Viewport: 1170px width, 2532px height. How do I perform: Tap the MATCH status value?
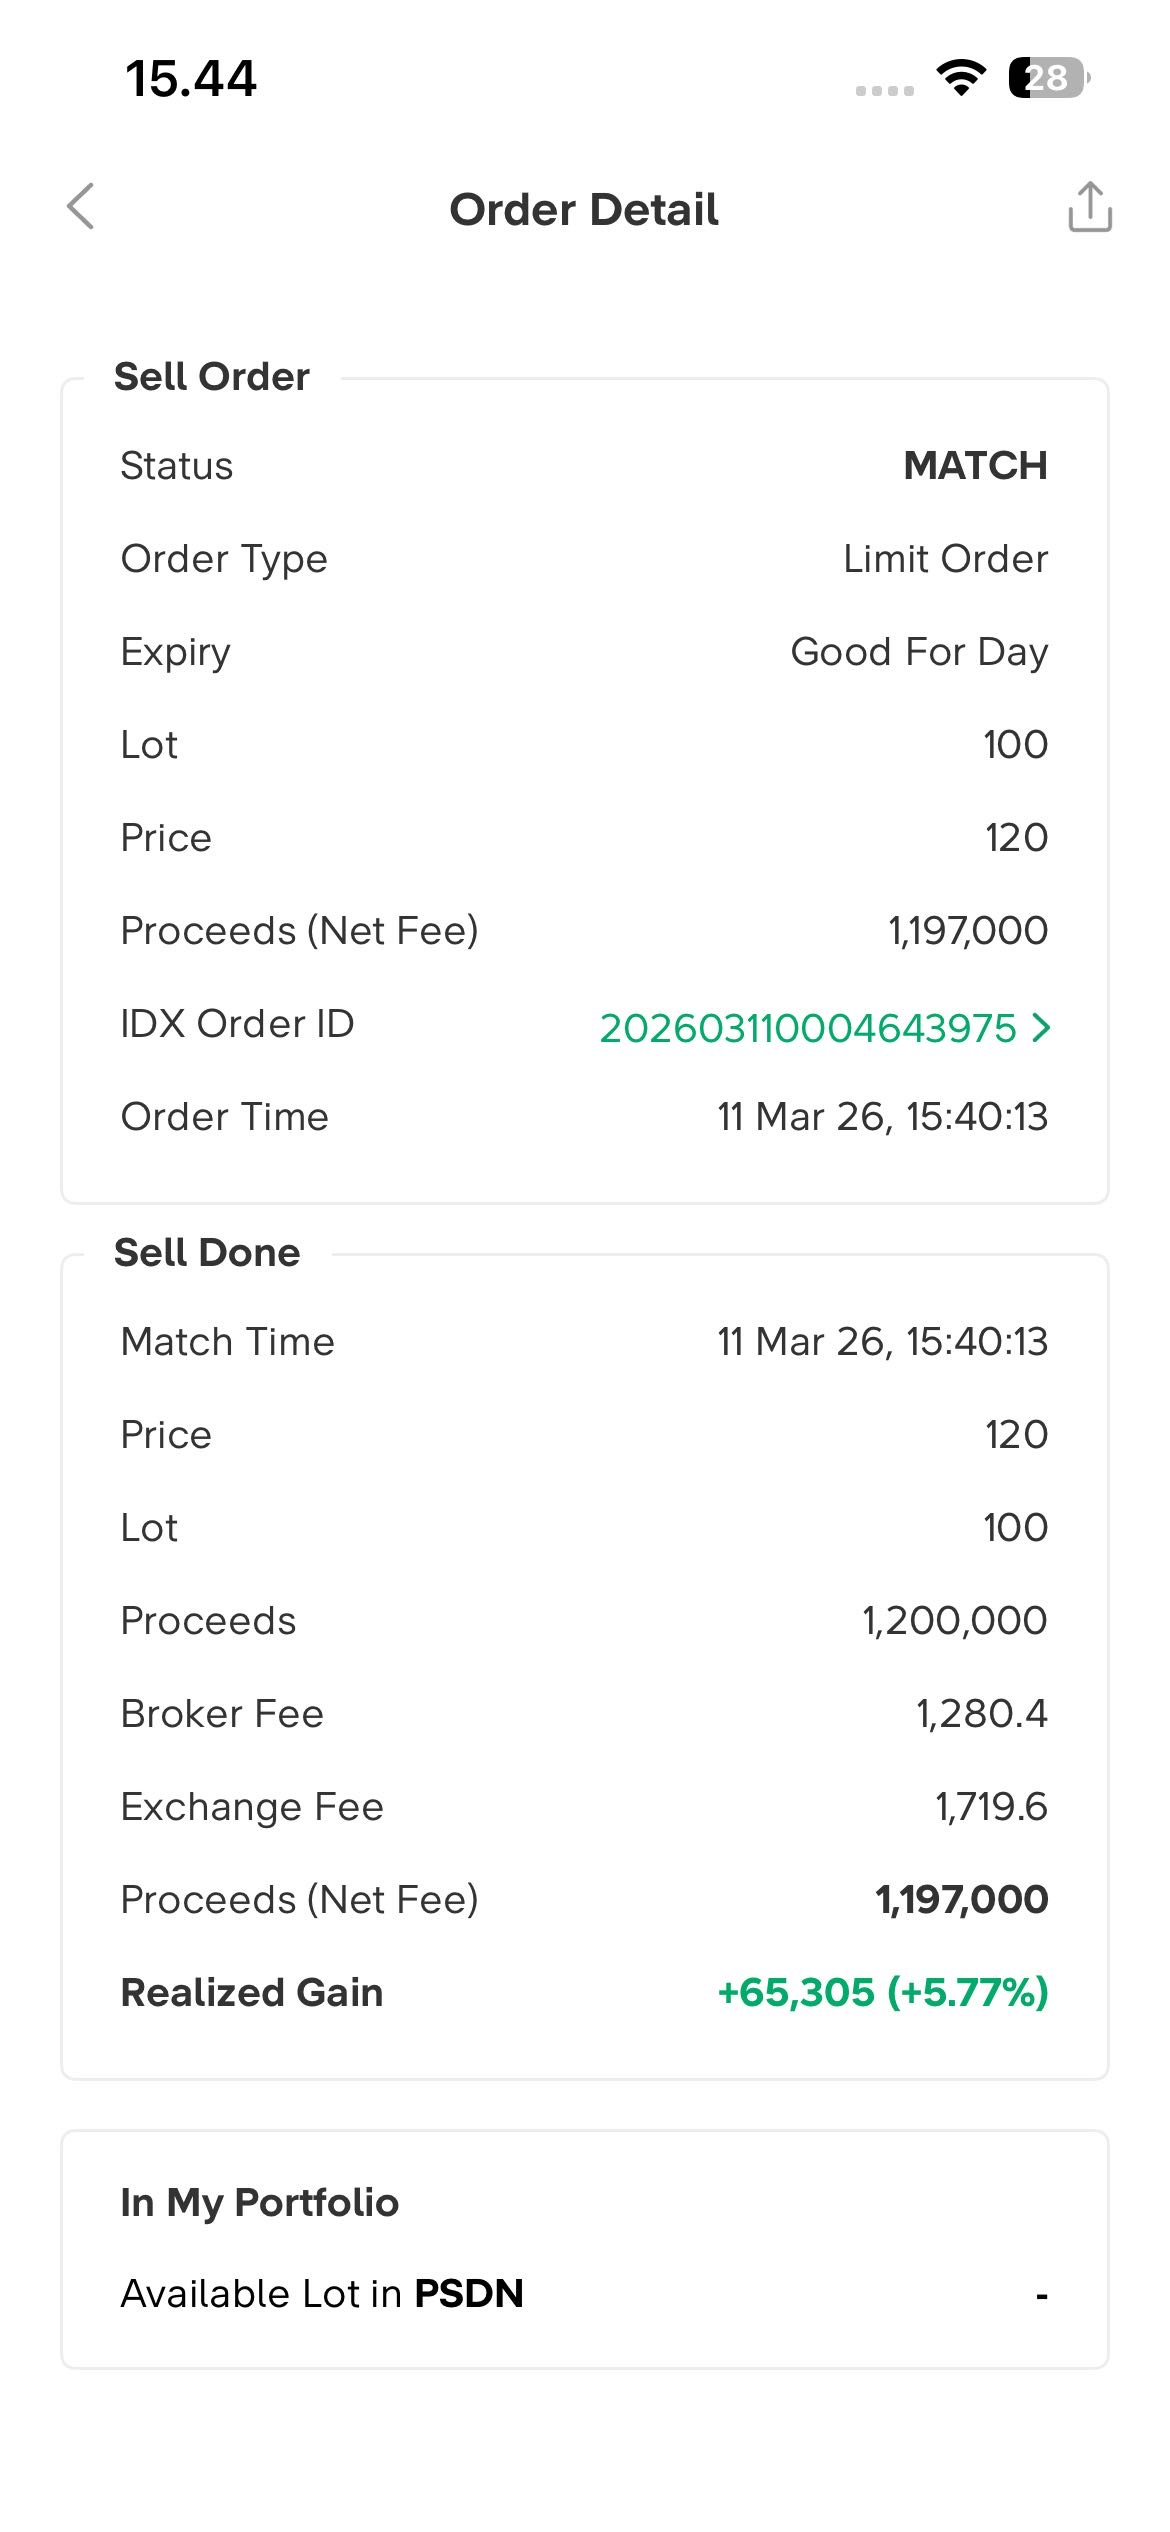975,466
